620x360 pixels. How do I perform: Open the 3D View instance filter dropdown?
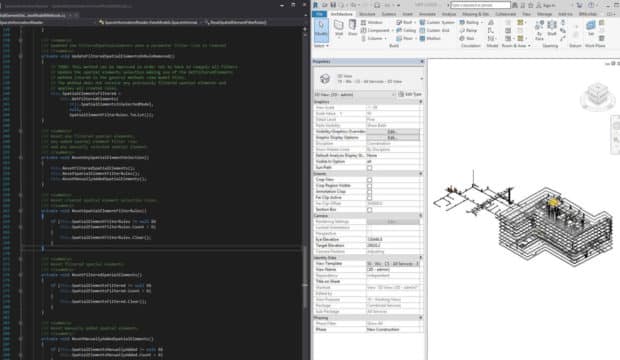(355, 95)
